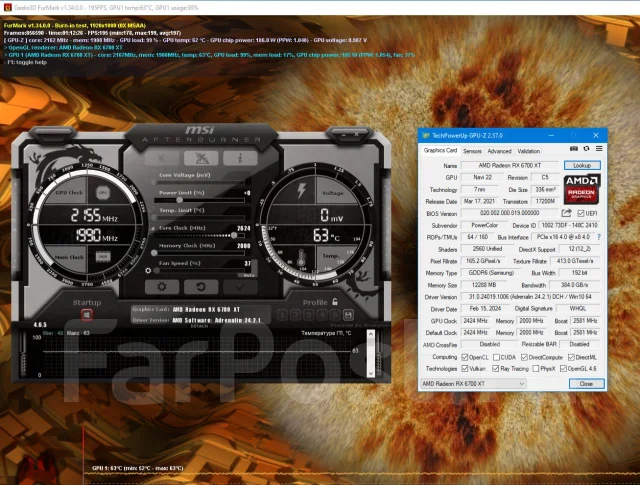
Task: Open the information 'i' button in Afterburner
Action: click(240, 158)
